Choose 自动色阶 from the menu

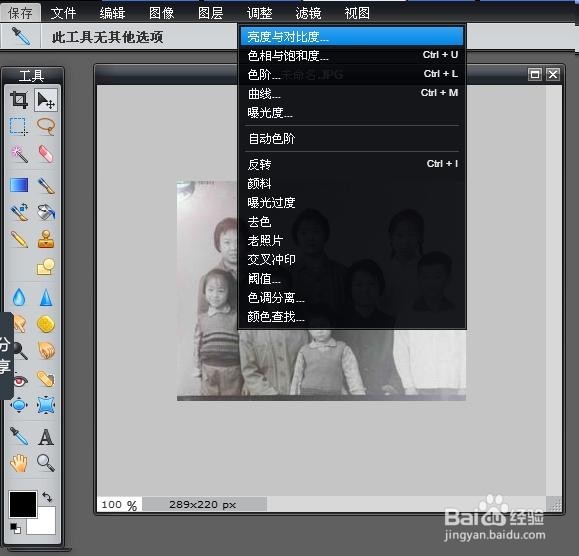coord(352,139)
